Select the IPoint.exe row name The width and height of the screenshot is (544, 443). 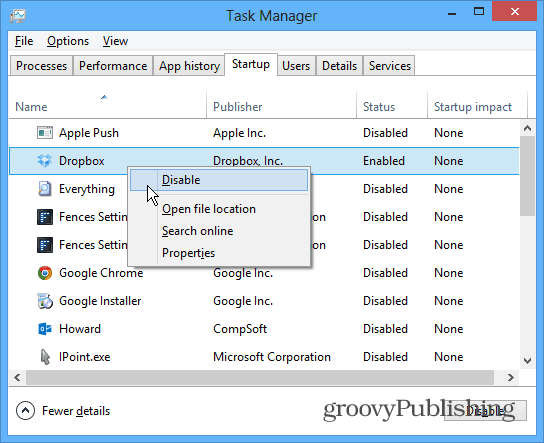click(x=84, y=357)
